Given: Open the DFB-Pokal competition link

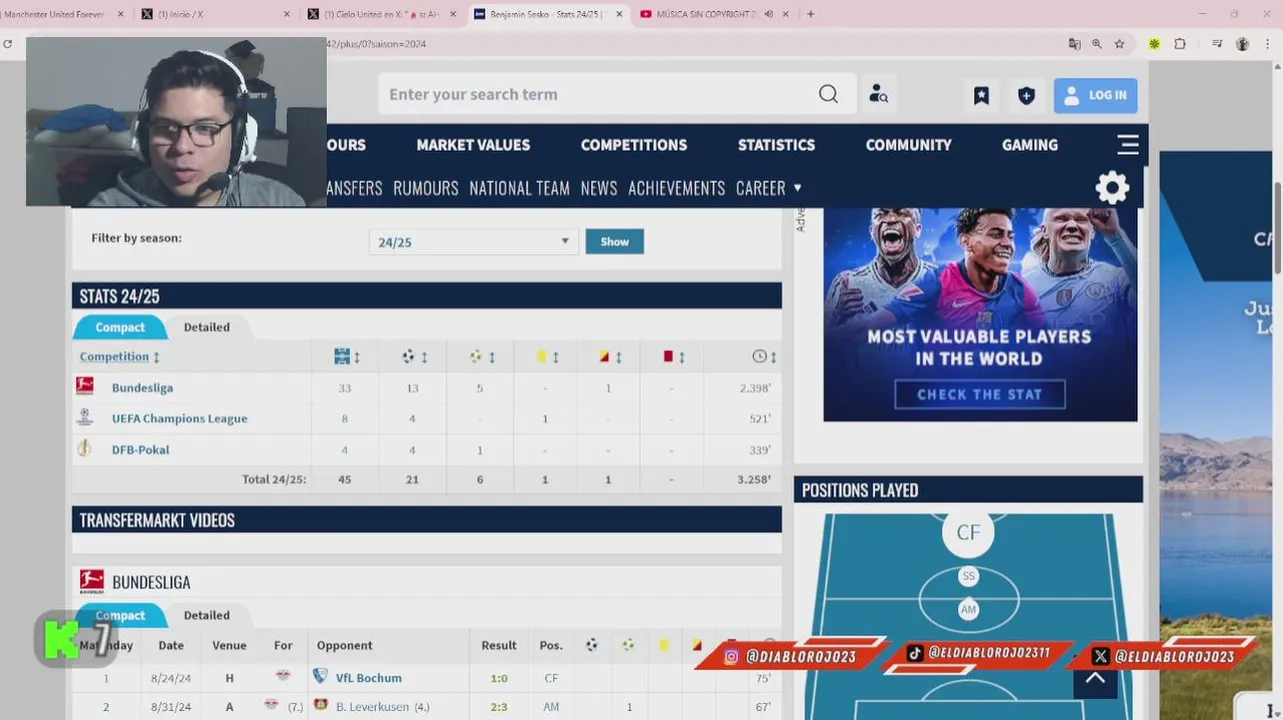Looking at the screenshot, I should 140,449.
